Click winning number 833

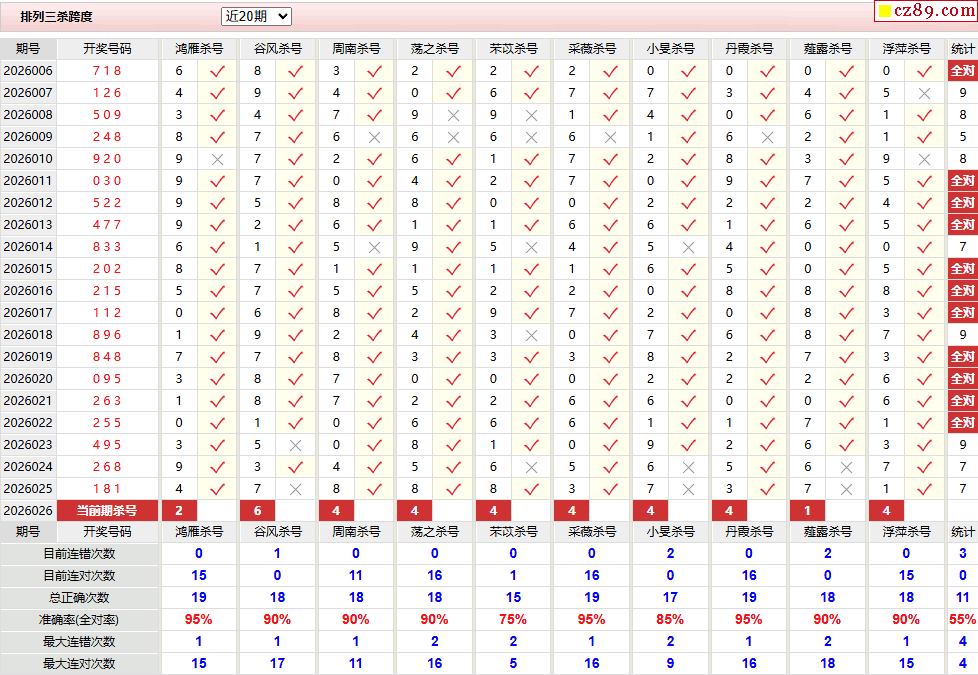pos(107,246)
